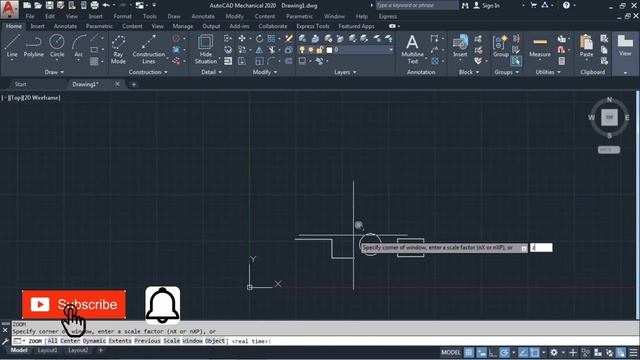Click the New drawing icon

pos(27,5)
